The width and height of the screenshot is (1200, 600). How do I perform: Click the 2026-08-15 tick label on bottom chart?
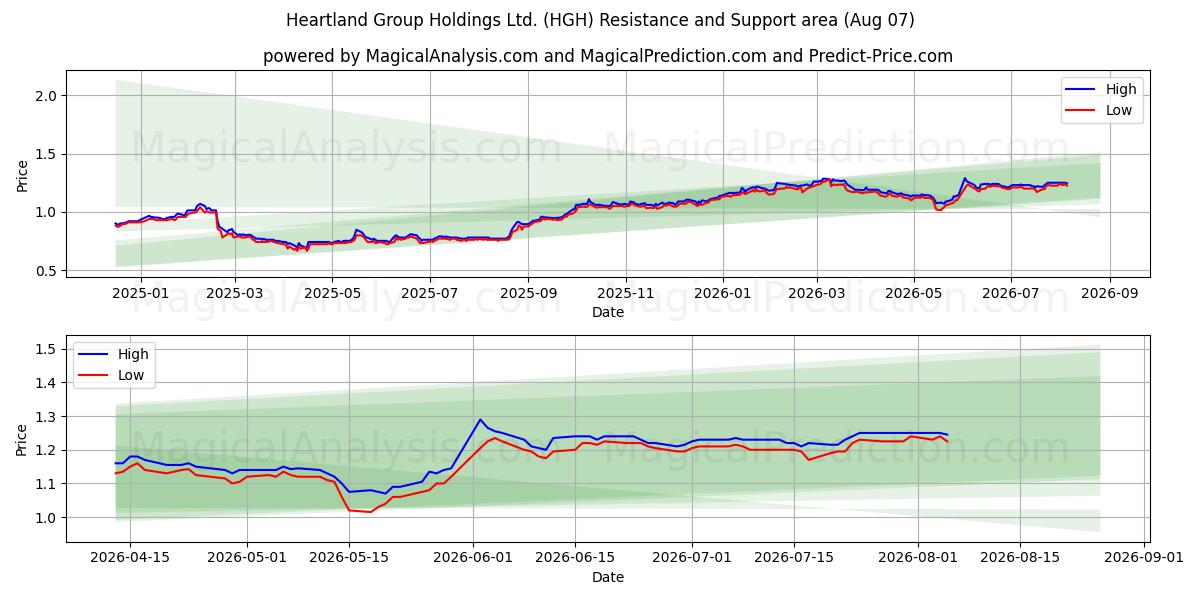click(1020, 558)
